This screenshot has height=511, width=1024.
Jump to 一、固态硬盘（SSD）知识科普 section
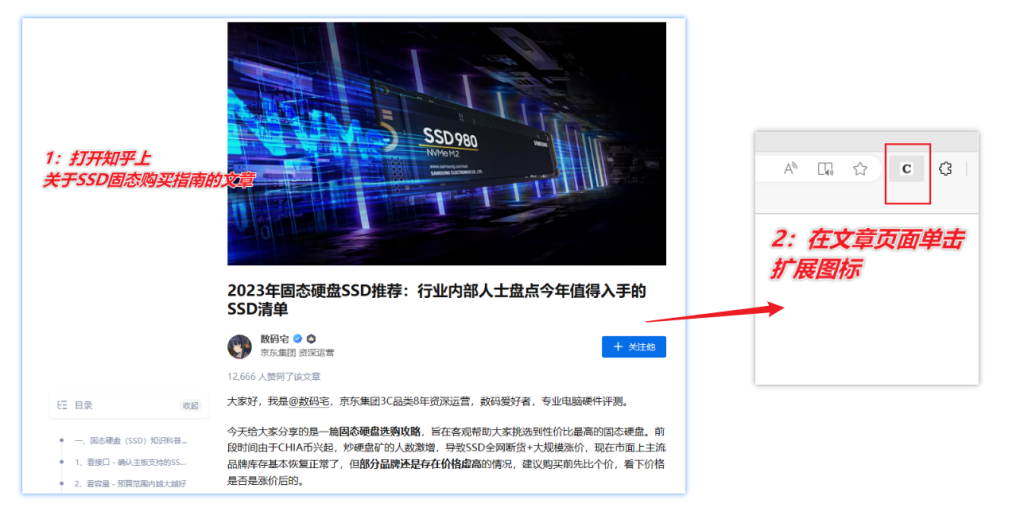(131, 440)
